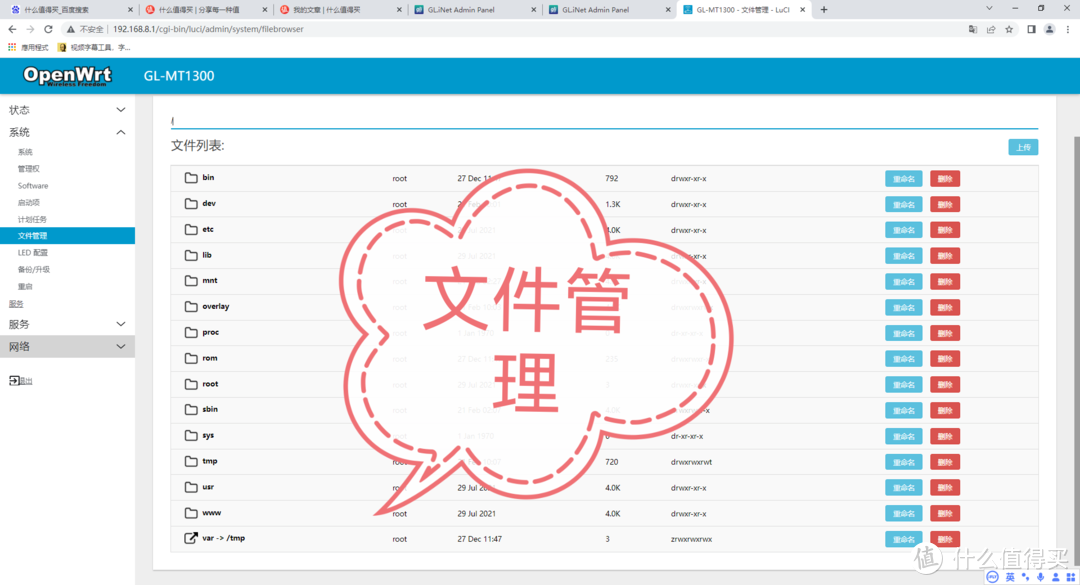Click the bin folder icon in file list

pos(191,177)
